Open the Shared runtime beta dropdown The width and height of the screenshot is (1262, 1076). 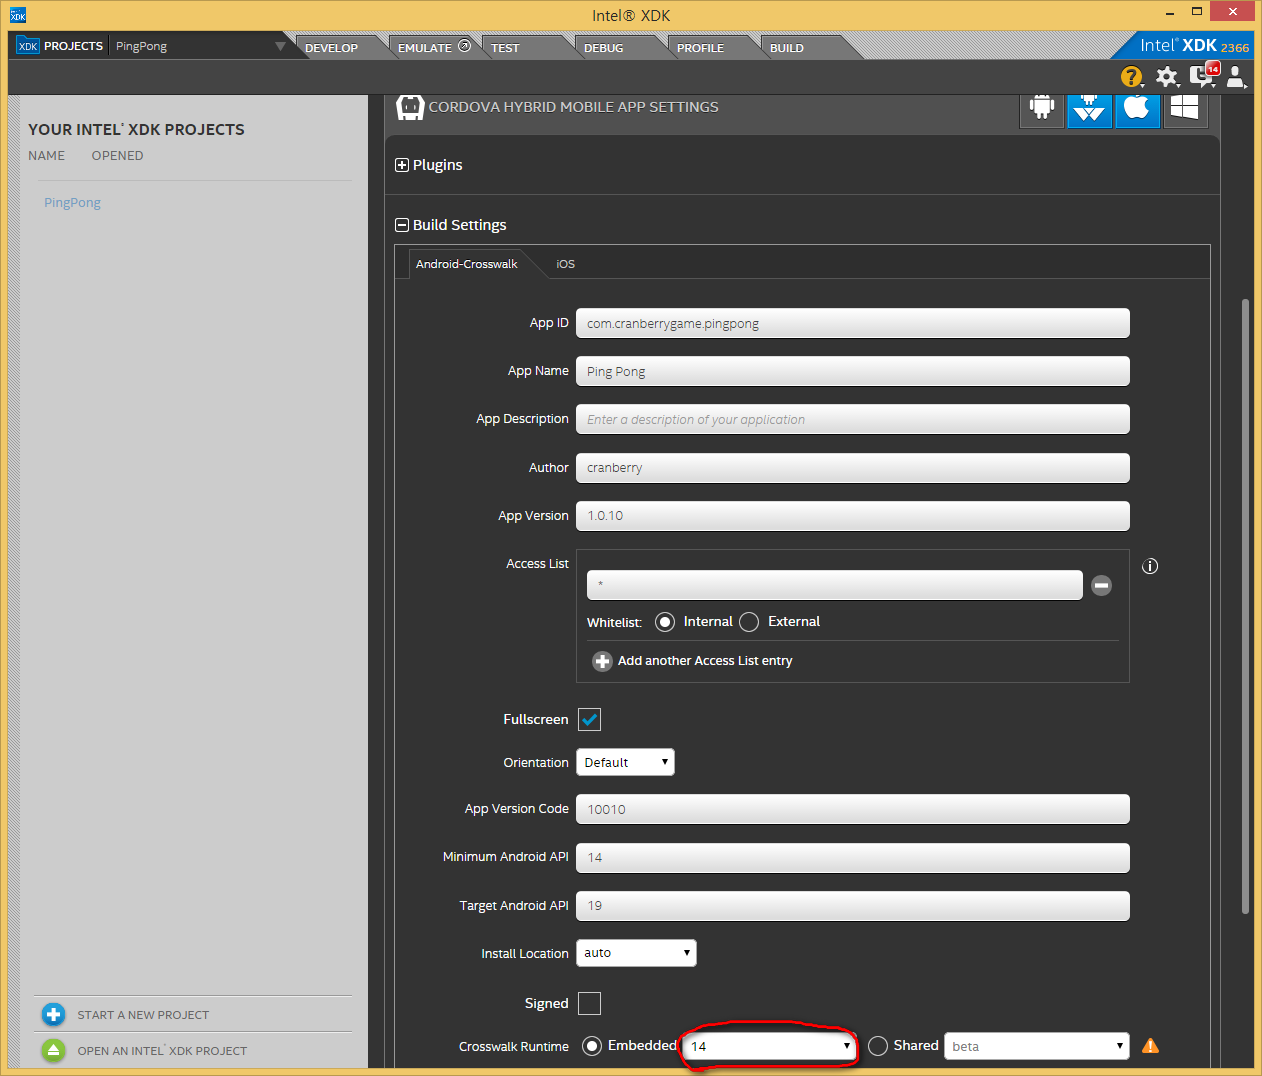[x=1036, y=1046]
